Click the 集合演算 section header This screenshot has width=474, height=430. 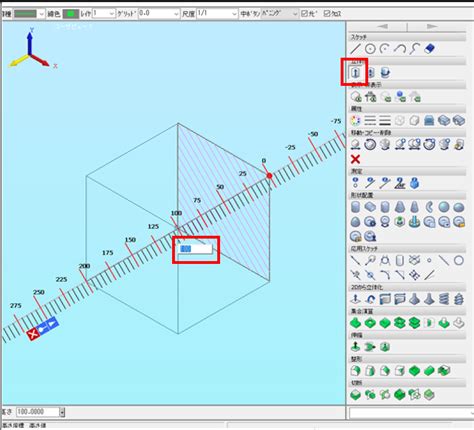coord(407,311)
